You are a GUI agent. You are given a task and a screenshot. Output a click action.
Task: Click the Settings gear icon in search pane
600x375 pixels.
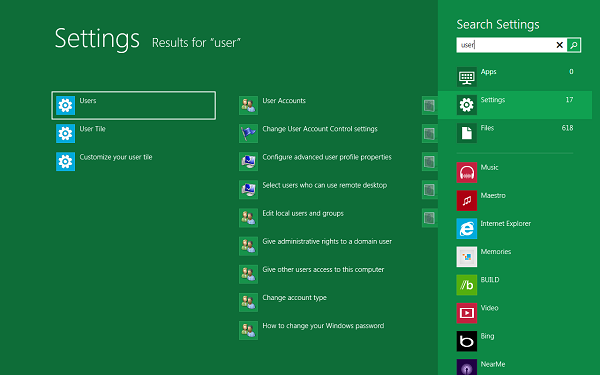tap(466, 105)
